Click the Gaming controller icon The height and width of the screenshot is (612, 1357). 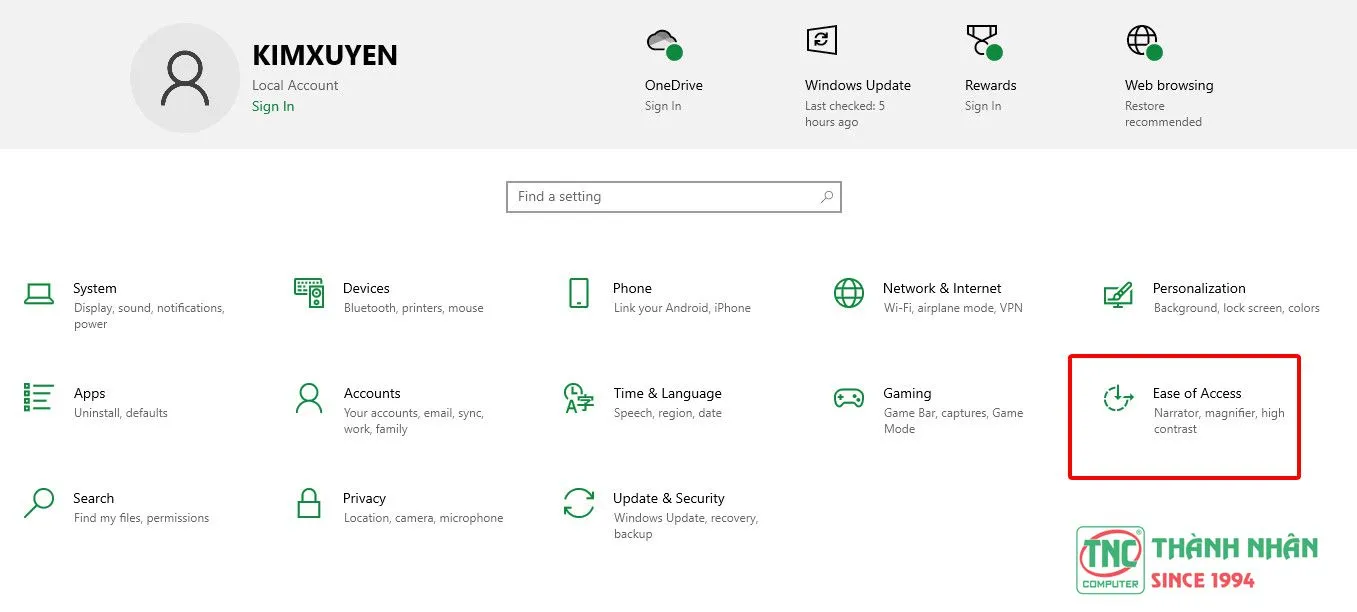click(x=848, y=398)
